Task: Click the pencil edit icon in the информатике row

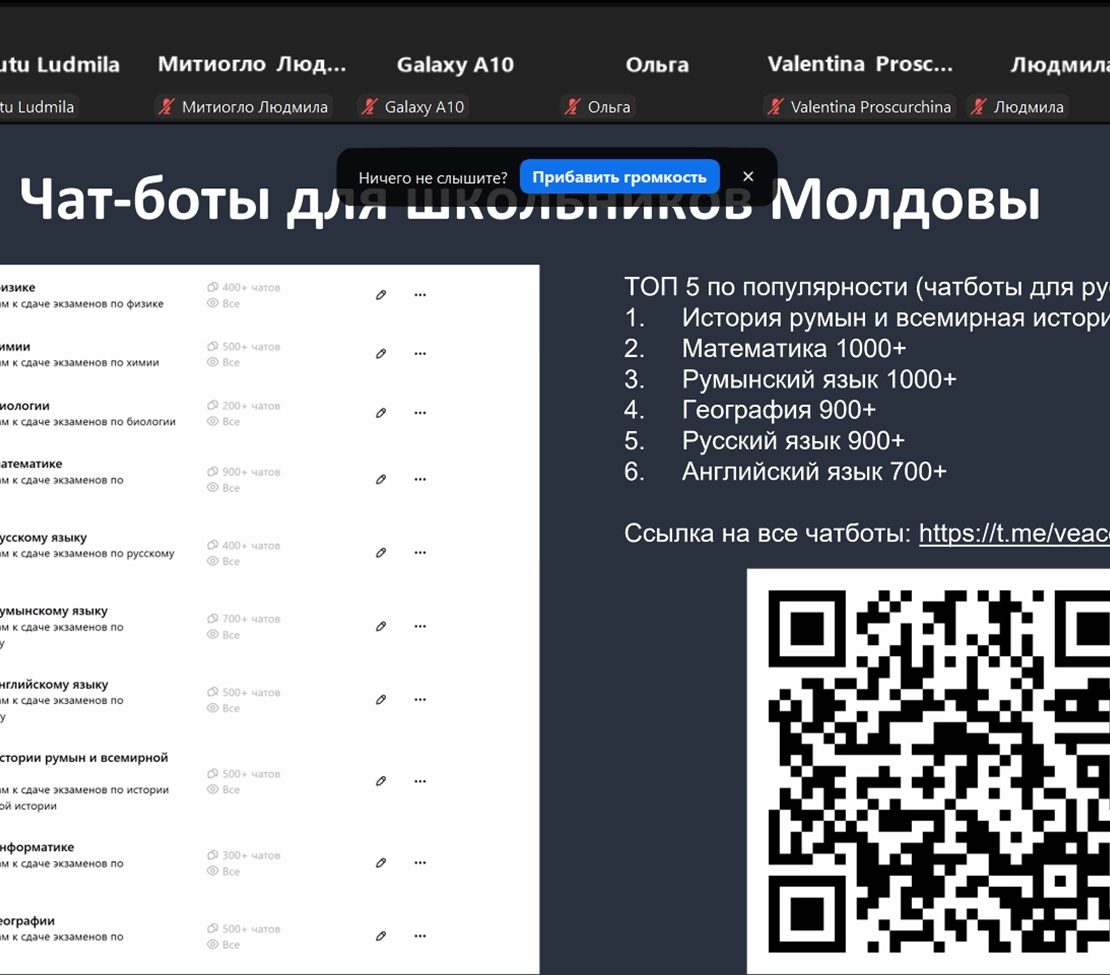Action: 381,862
